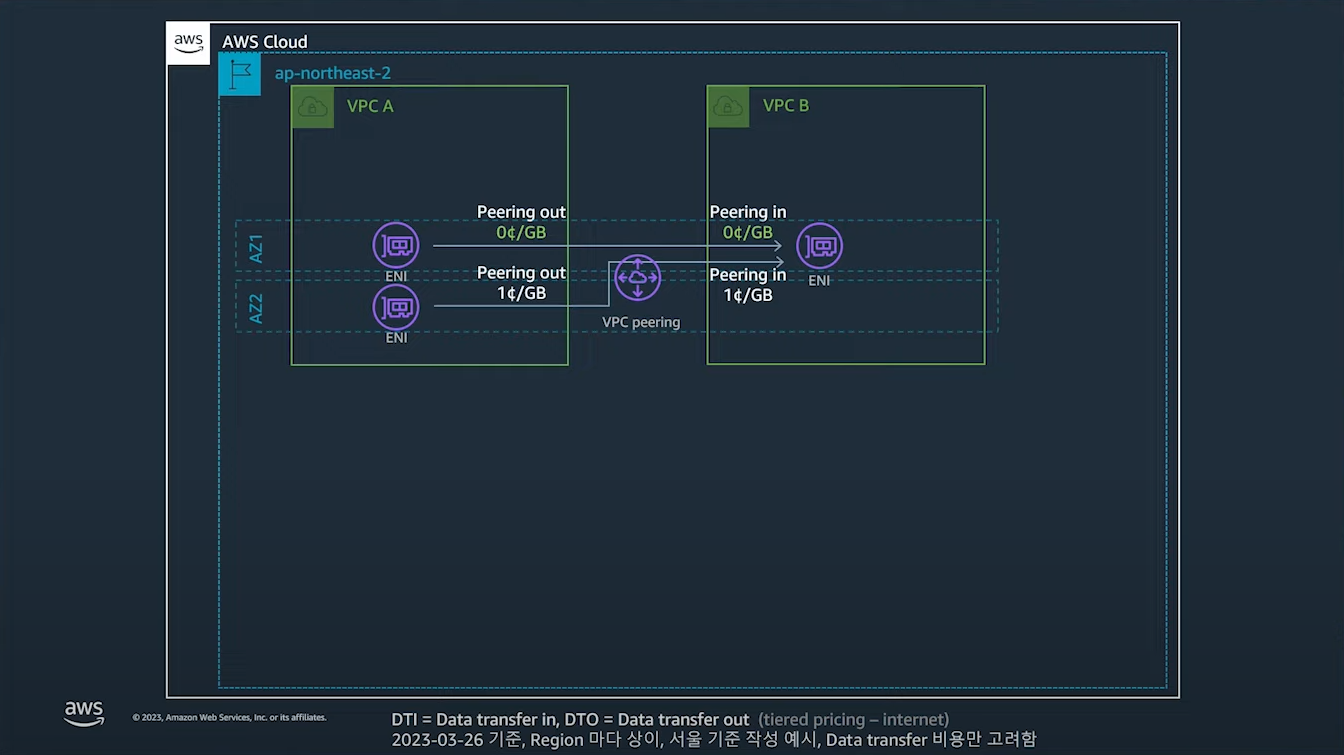
Task: Click the AWS Cloud logo icon
Action: [188, 43]
